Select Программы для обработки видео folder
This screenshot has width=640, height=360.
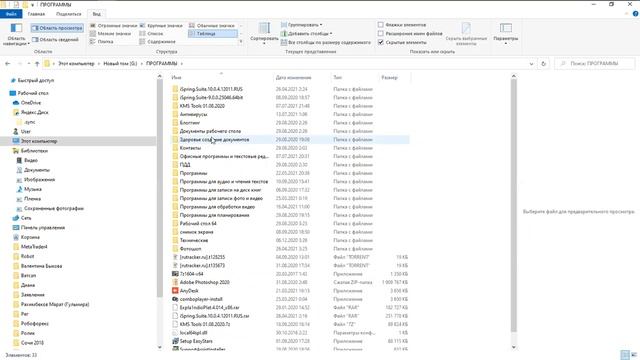tap(217, 207)
